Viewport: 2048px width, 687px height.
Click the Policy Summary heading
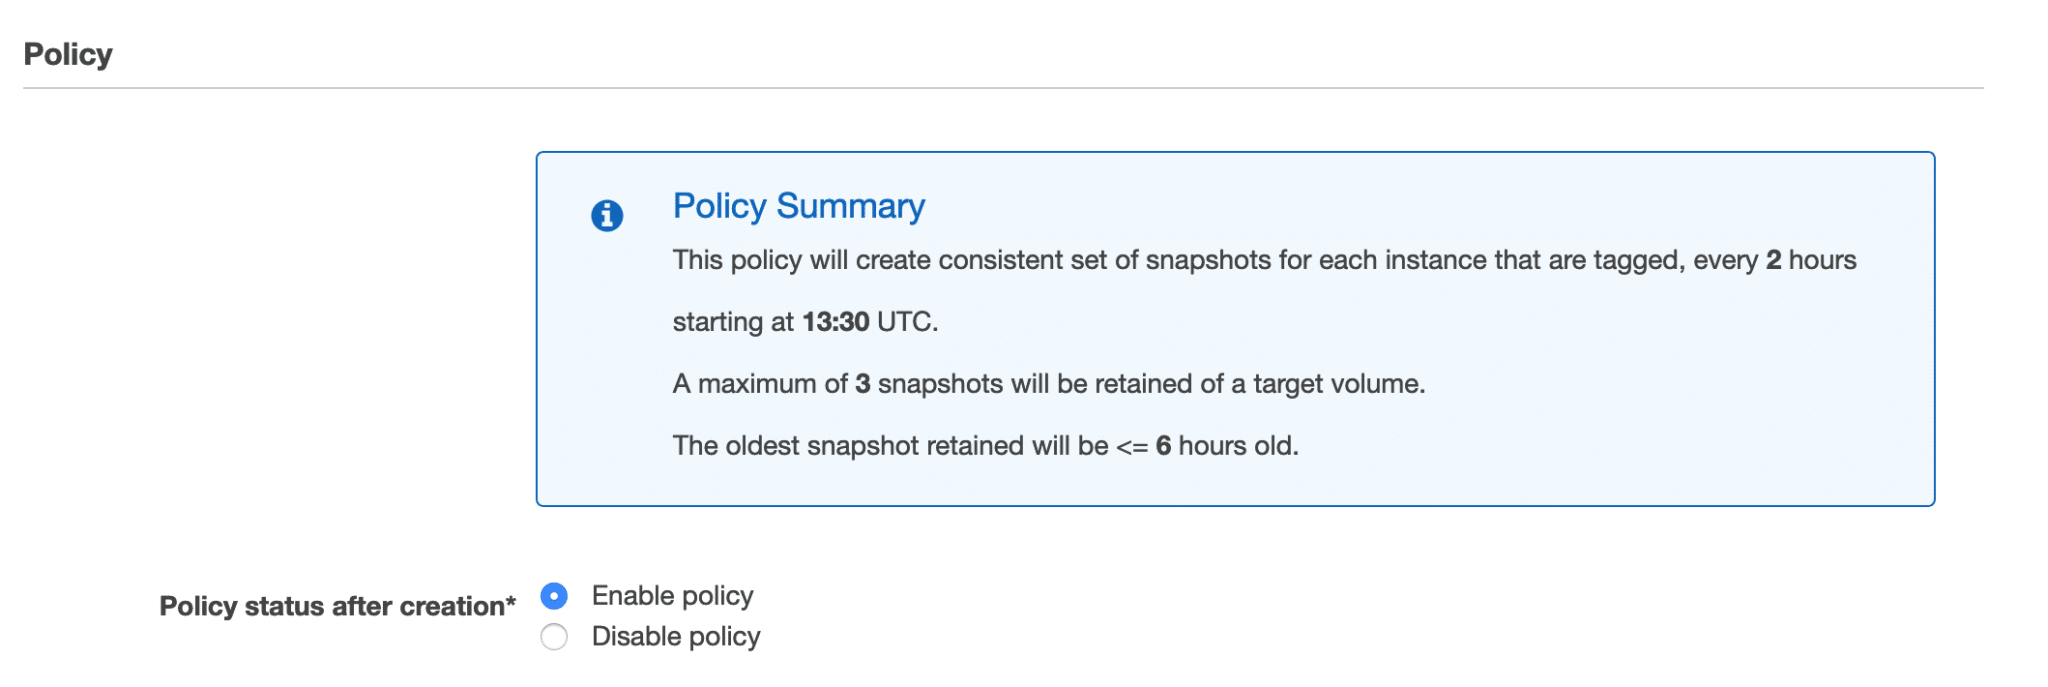pos(798,206)
